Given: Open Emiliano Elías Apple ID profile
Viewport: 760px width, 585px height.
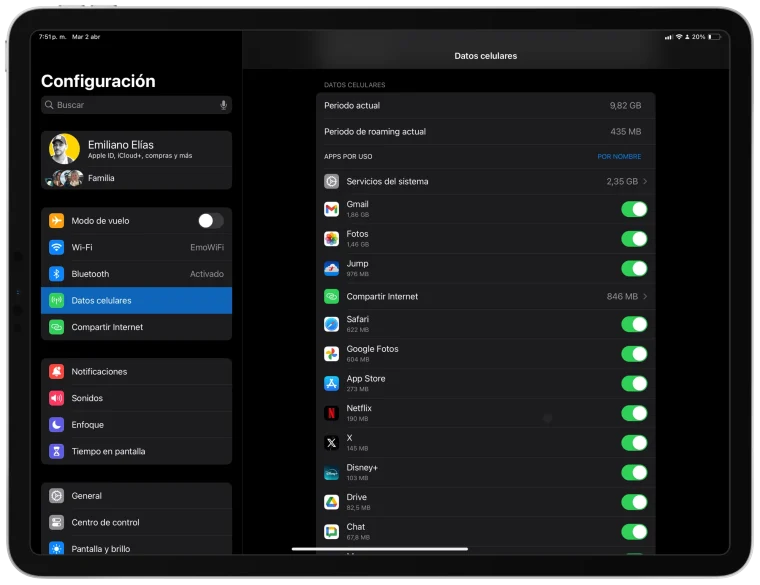Looking at the screenshot, I should pyautogui.click(x=136, y=149).
